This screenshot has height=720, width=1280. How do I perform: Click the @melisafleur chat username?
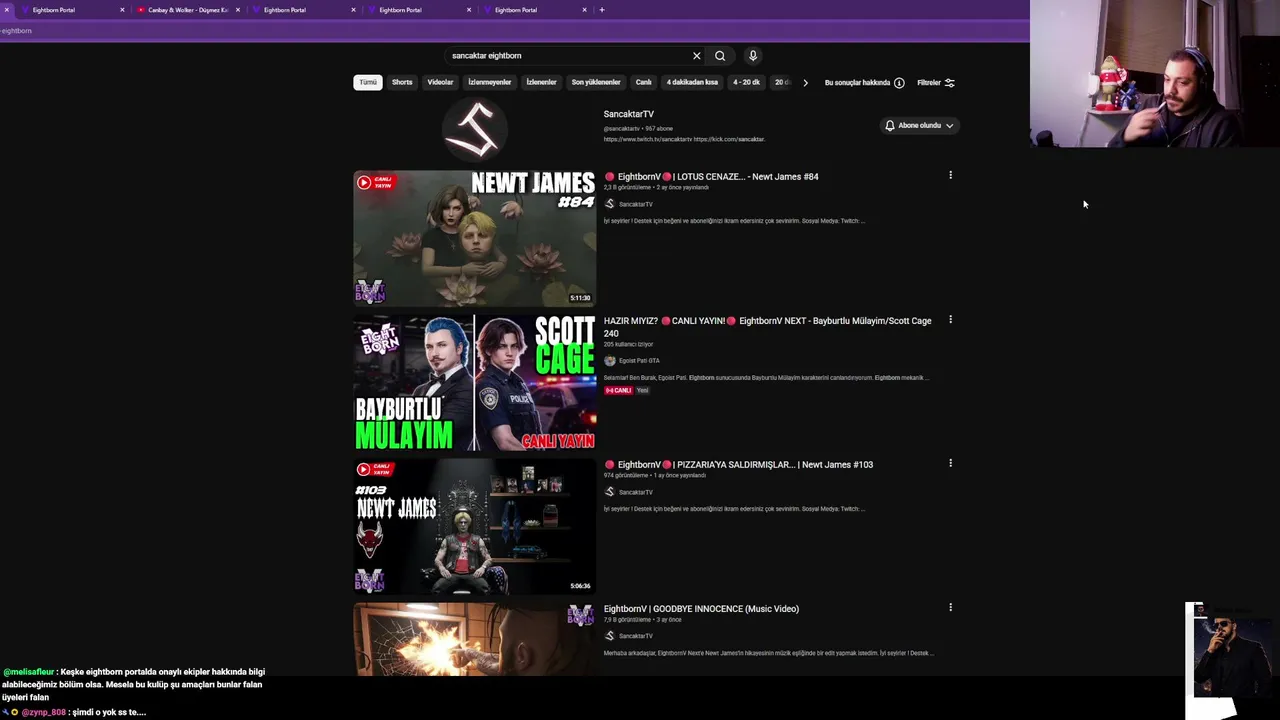(28, 672)
